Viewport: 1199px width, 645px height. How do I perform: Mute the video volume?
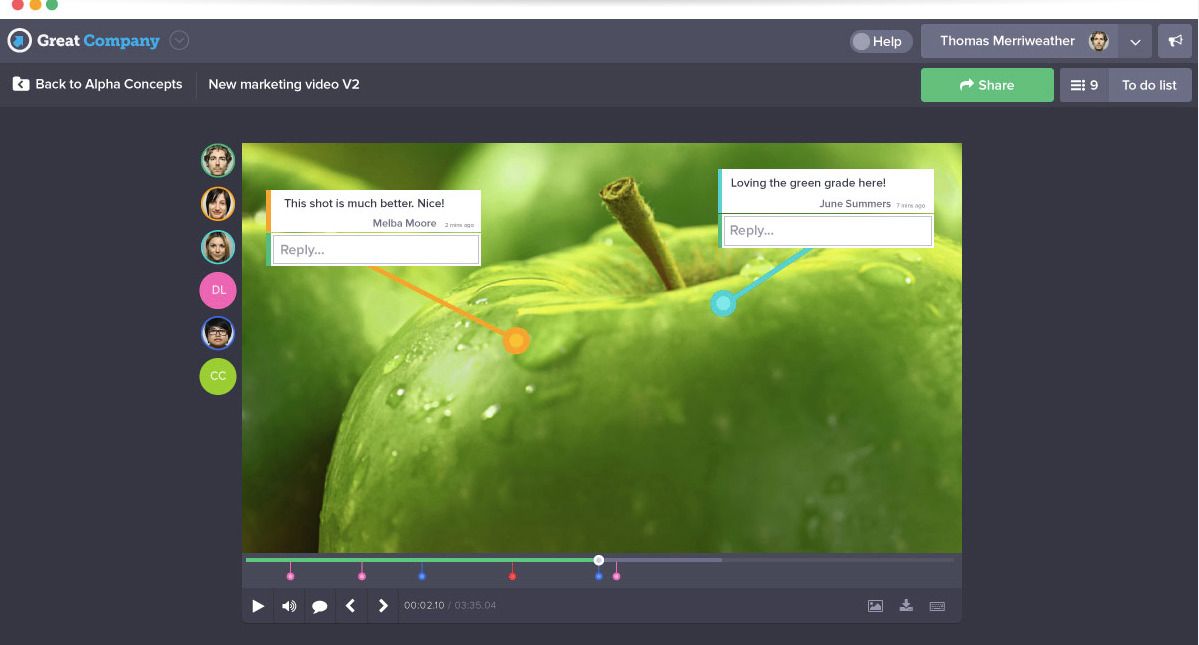289,605
